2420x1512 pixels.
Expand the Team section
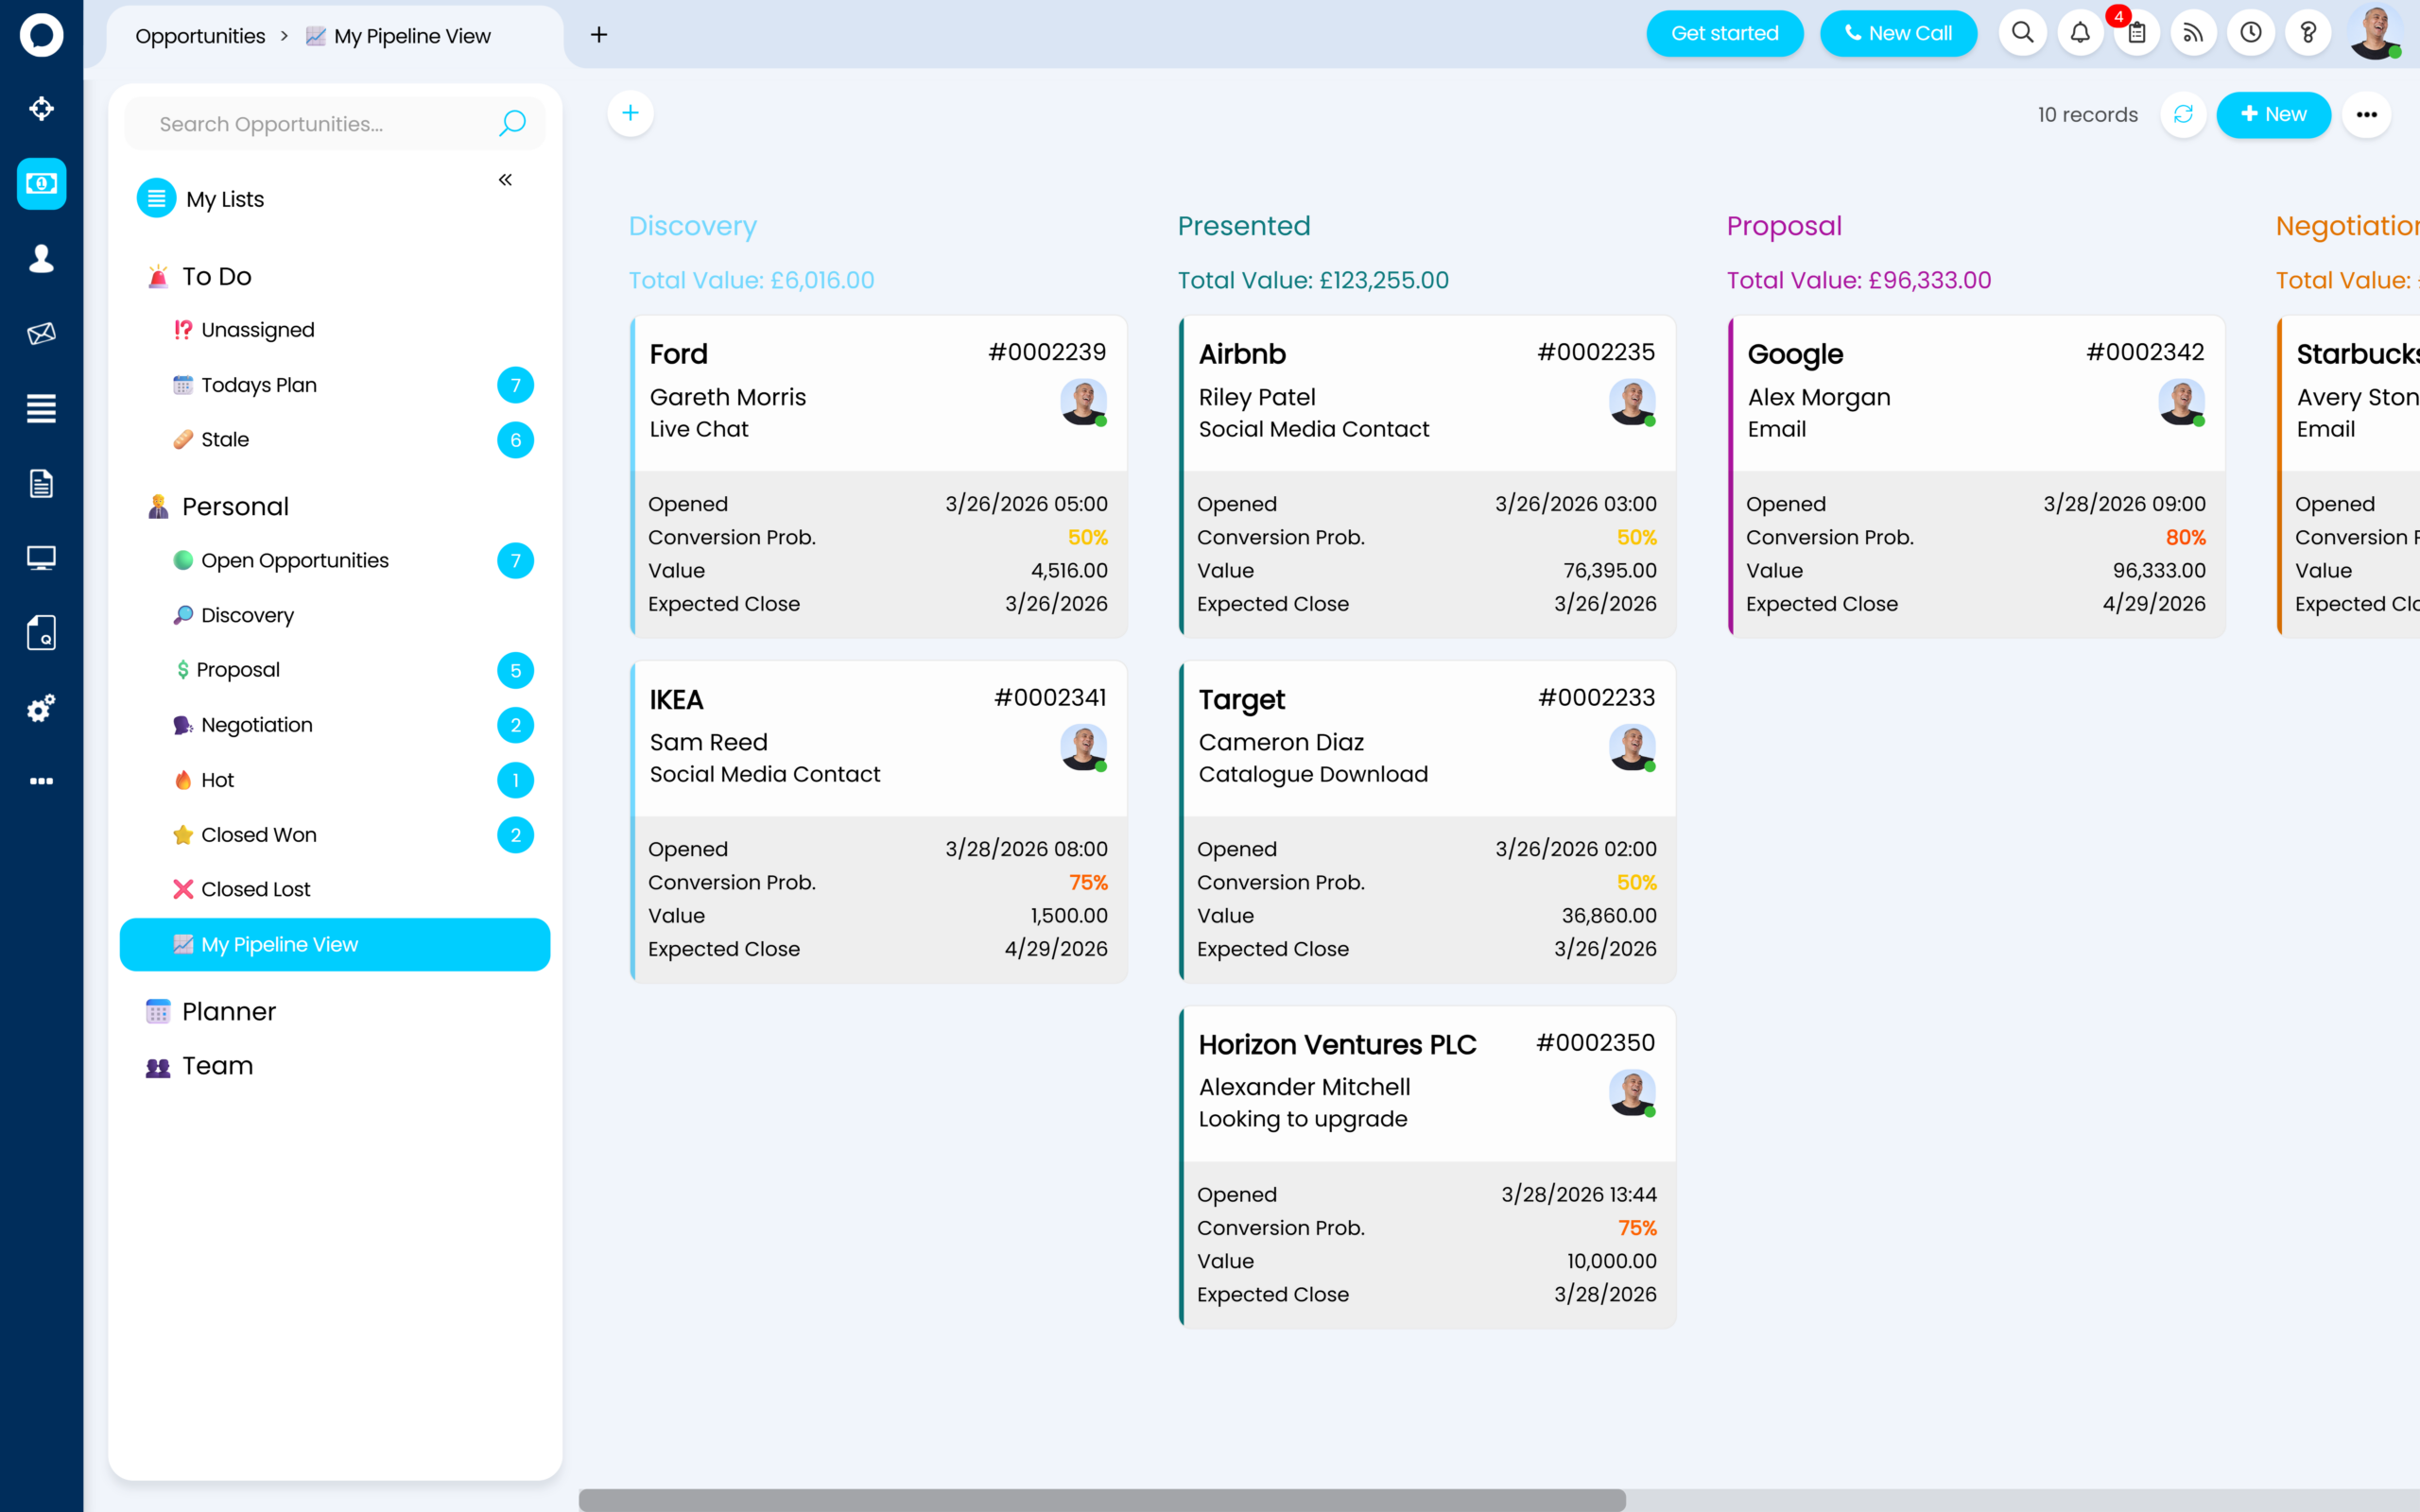click(217, 1066)
